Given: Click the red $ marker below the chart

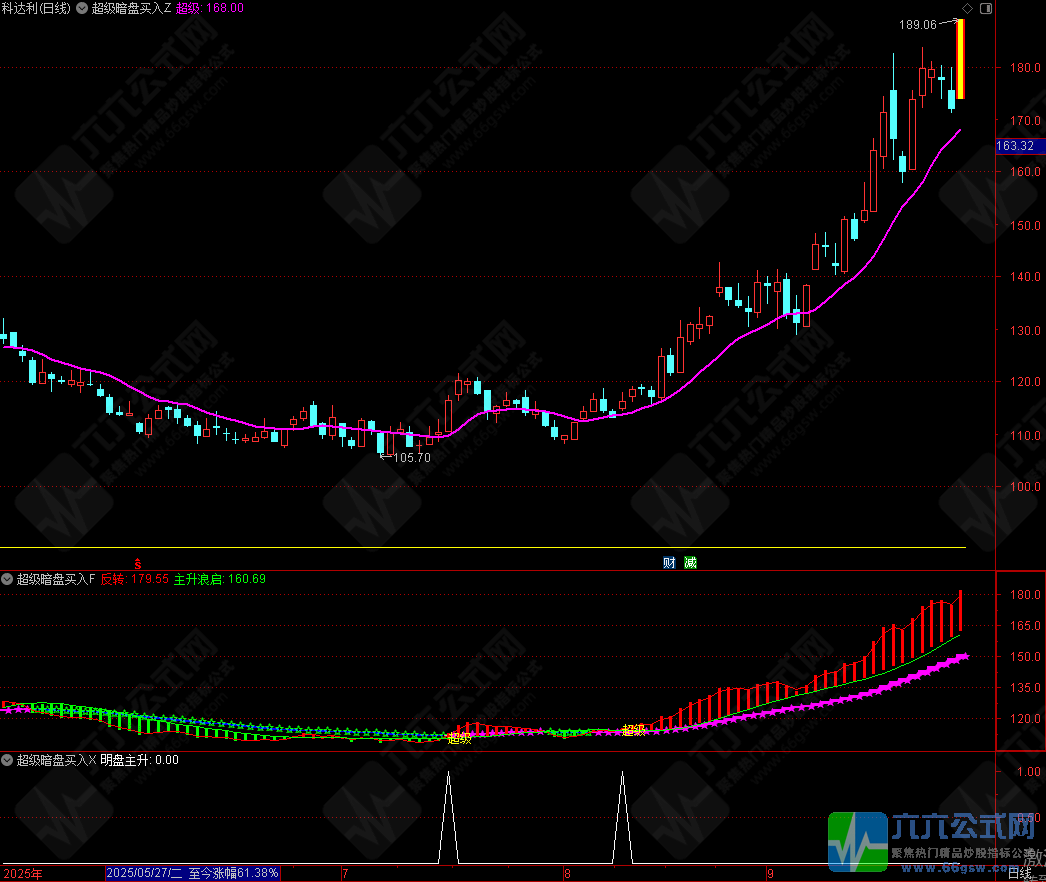Looking at the screenshot, I should pos(138,563).
